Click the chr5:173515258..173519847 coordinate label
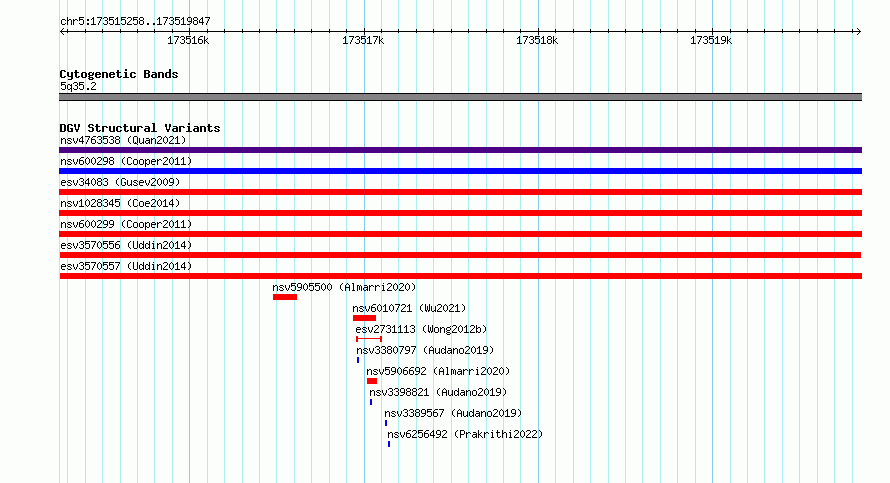 pyautogui.click(x=135, y=21)
